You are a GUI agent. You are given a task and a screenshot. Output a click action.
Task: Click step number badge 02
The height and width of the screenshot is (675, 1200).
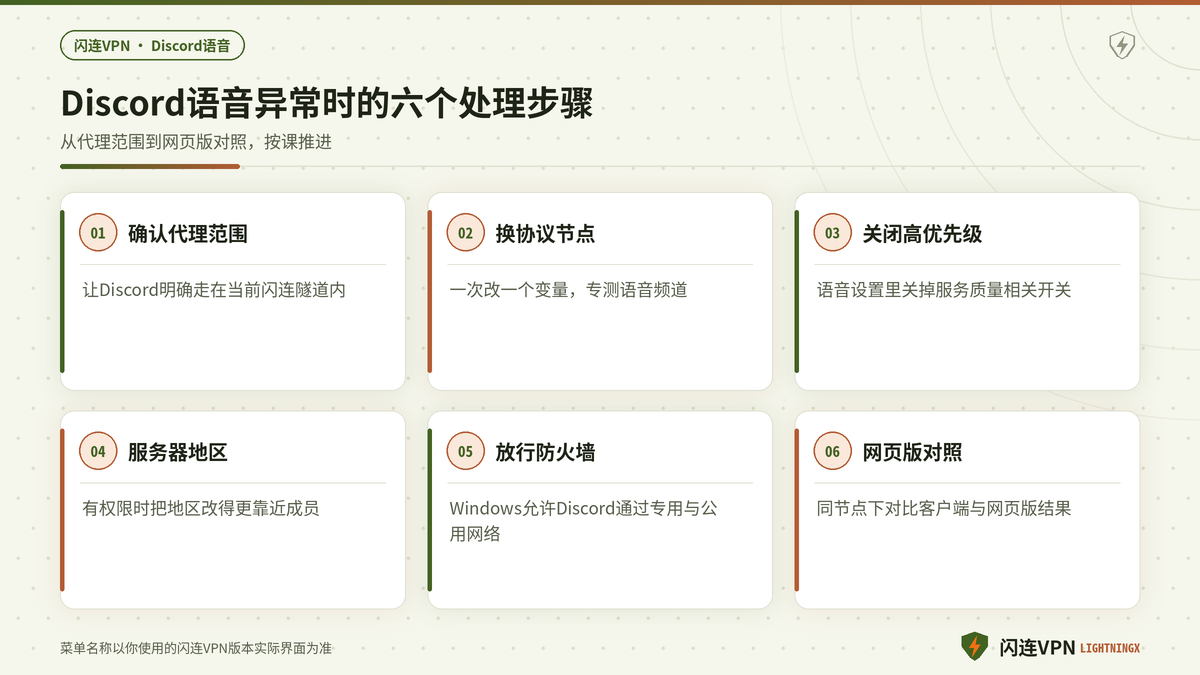pyautogui.click(x=465, y=233)
